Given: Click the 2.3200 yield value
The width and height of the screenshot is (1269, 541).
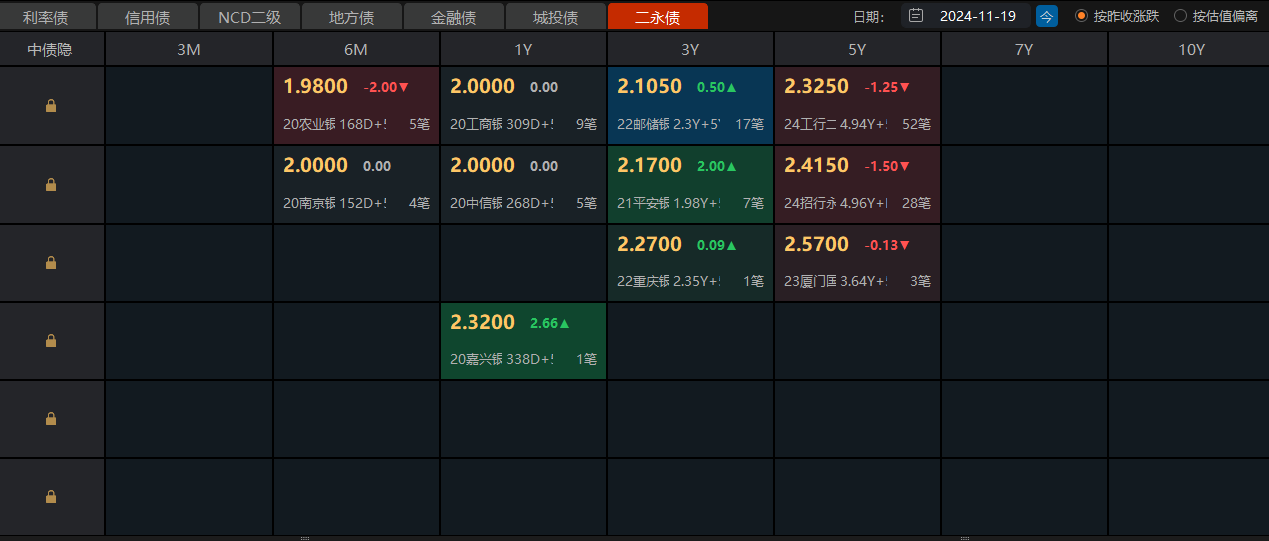Looking at the screenshot, I should point(483,322).
